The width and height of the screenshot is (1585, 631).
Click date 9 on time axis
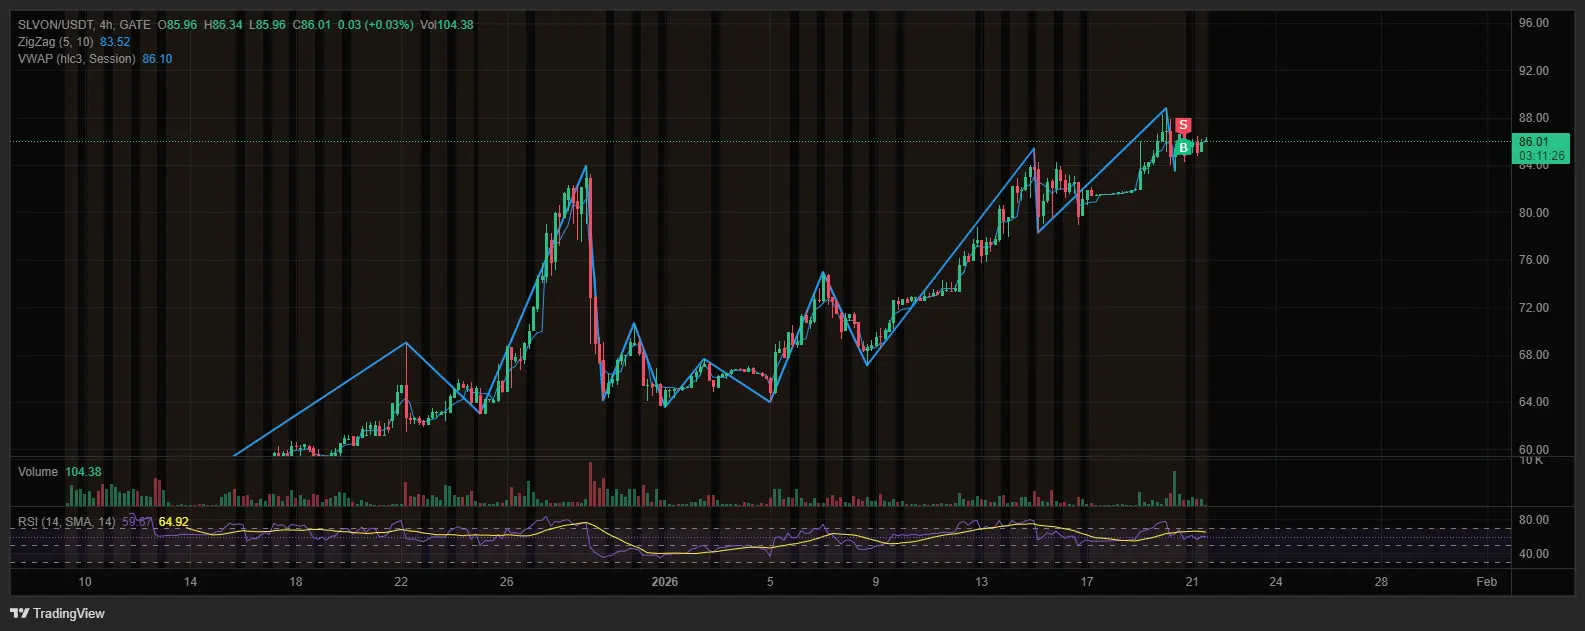point(875,582)
